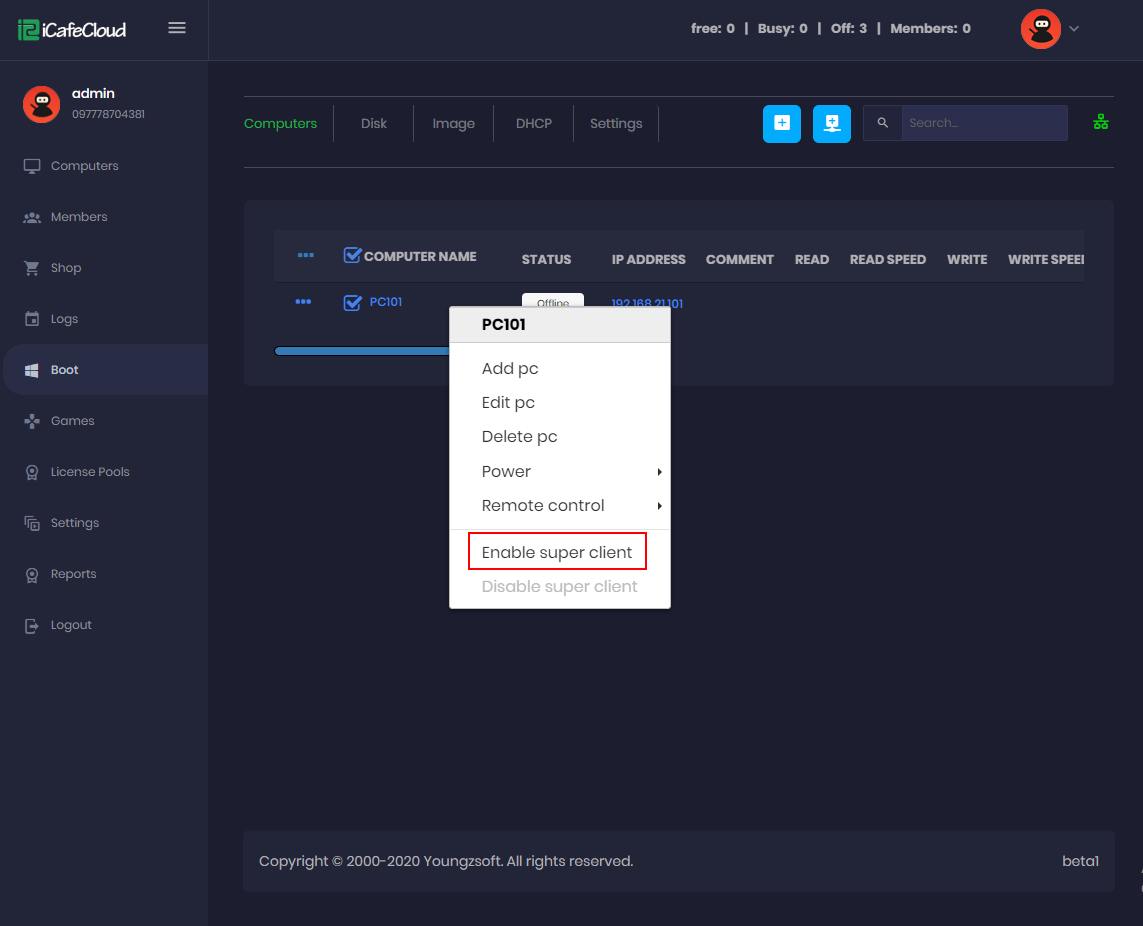Open Reports in the sidebar
Image resolution: width=1143 pixels, height=926 pixels.
tap(73, 574)
